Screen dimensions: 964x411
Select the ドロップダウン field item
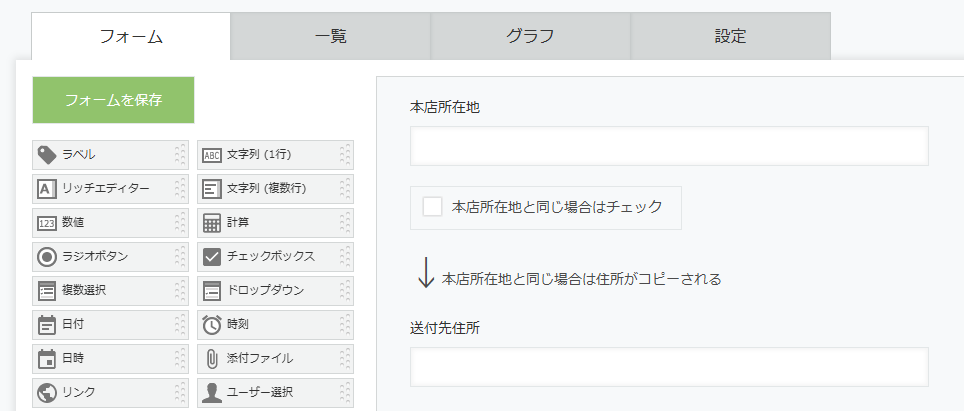(x=275, y=291)
